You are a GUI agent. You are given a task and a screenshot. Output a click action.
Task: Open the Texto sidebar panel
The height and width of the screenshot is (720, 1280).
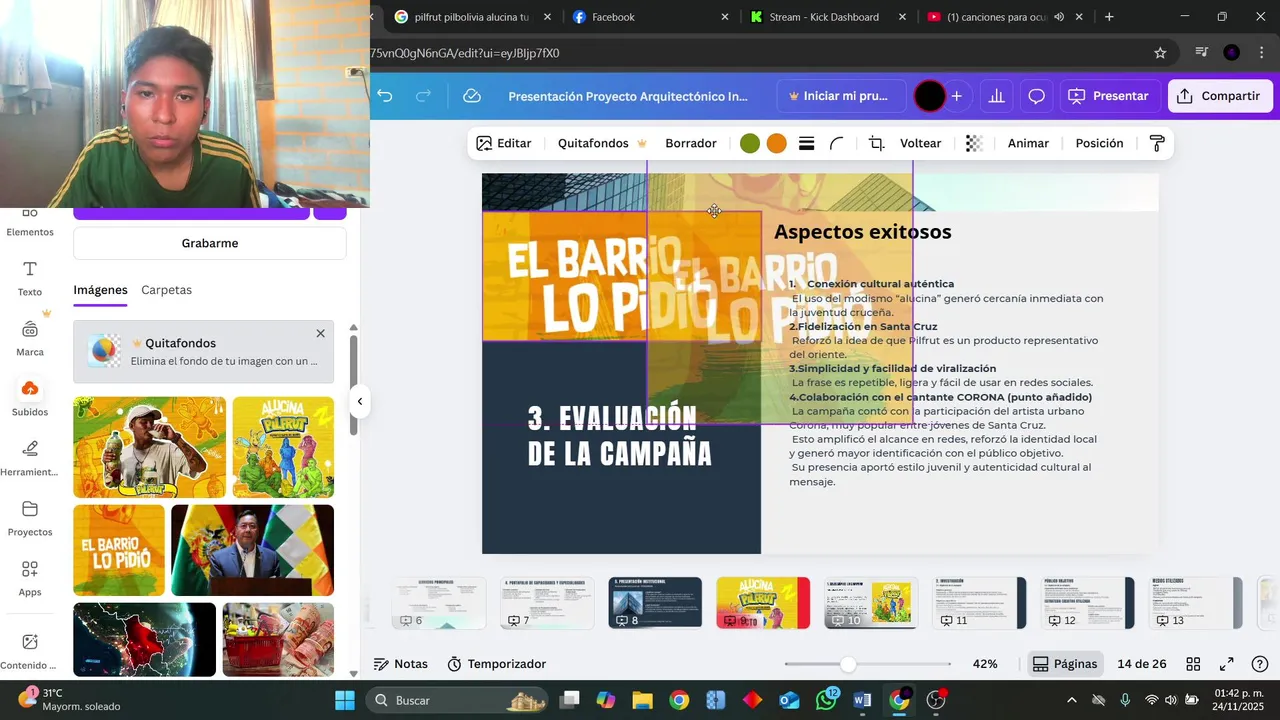pos(30,279)
